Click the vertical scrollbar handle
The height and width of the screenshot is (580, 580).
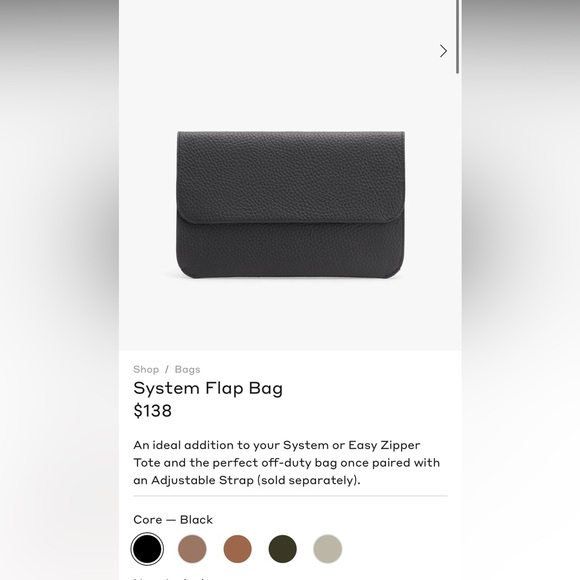[458, 36]
